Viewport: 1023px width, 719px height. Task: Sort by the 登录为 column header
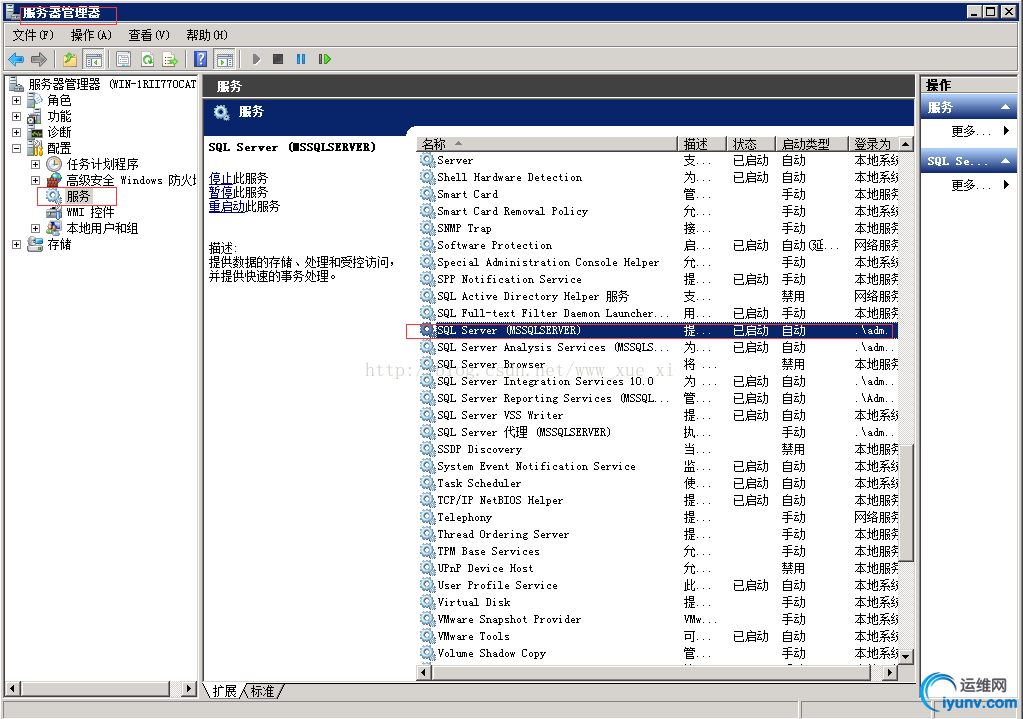[x=873, y=144]
